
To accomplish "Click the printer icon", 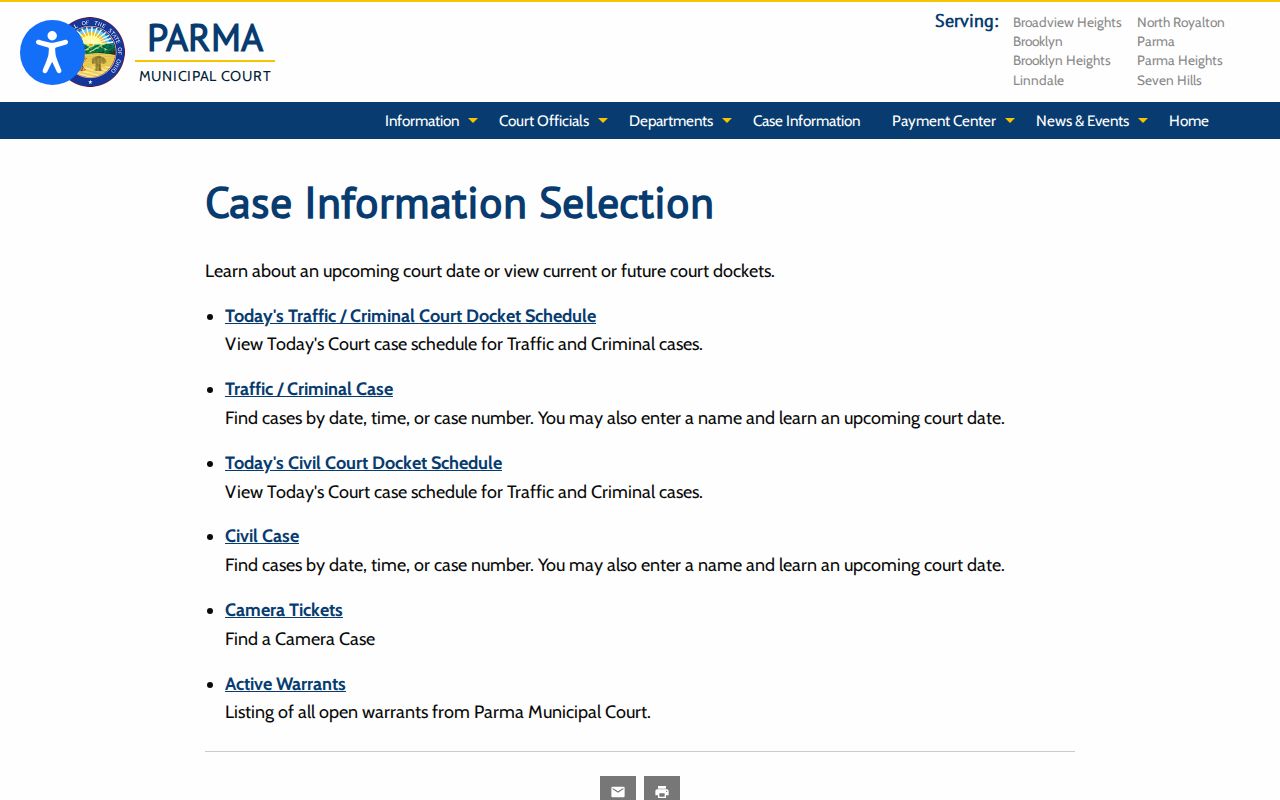I will pos(662,789).
